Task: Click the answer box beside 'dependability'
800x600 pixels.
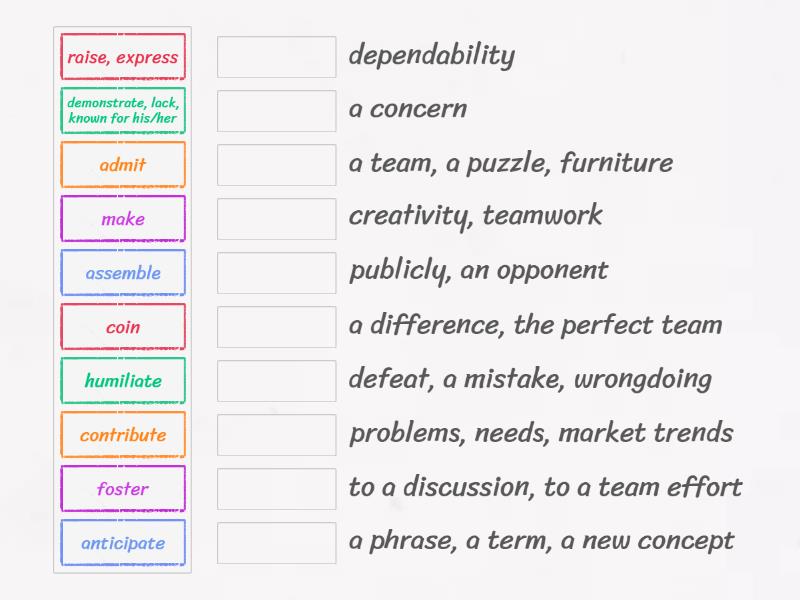Action: click(276, 57)
